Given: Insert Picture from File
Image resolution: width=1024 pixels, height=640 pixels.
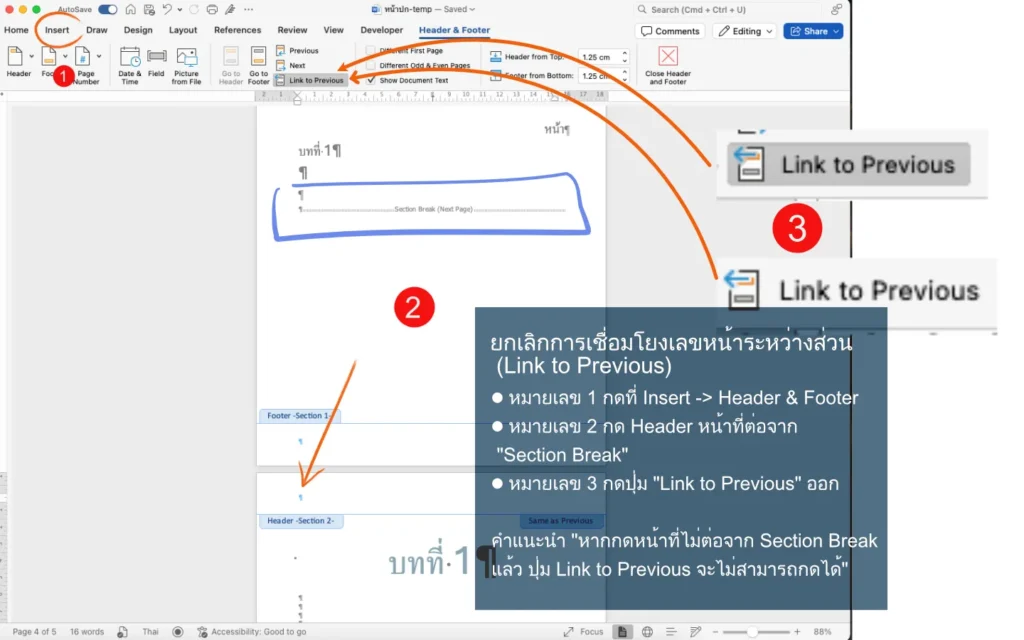Looking at the screenshot, I should click(186, 65).
